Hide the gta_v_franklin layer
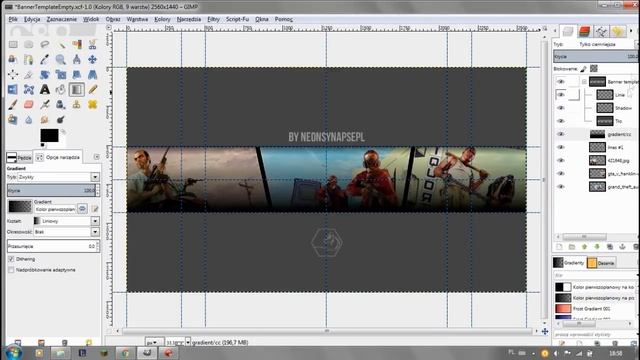The width and height of the screenshot is (640, 360). [561, 173]
